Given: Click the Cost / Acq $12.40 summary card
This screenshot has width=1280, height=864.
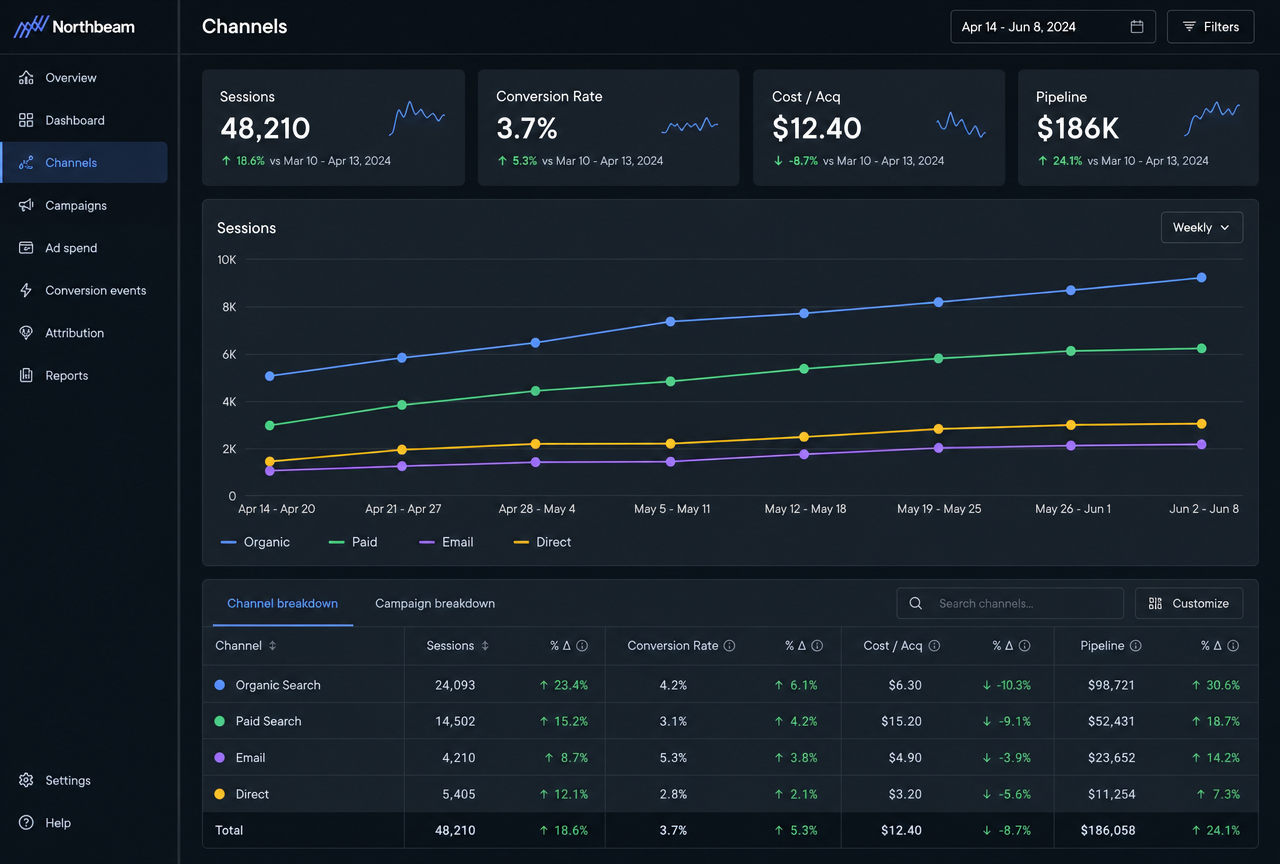Looking at the screenshot, I should point(878,127).
